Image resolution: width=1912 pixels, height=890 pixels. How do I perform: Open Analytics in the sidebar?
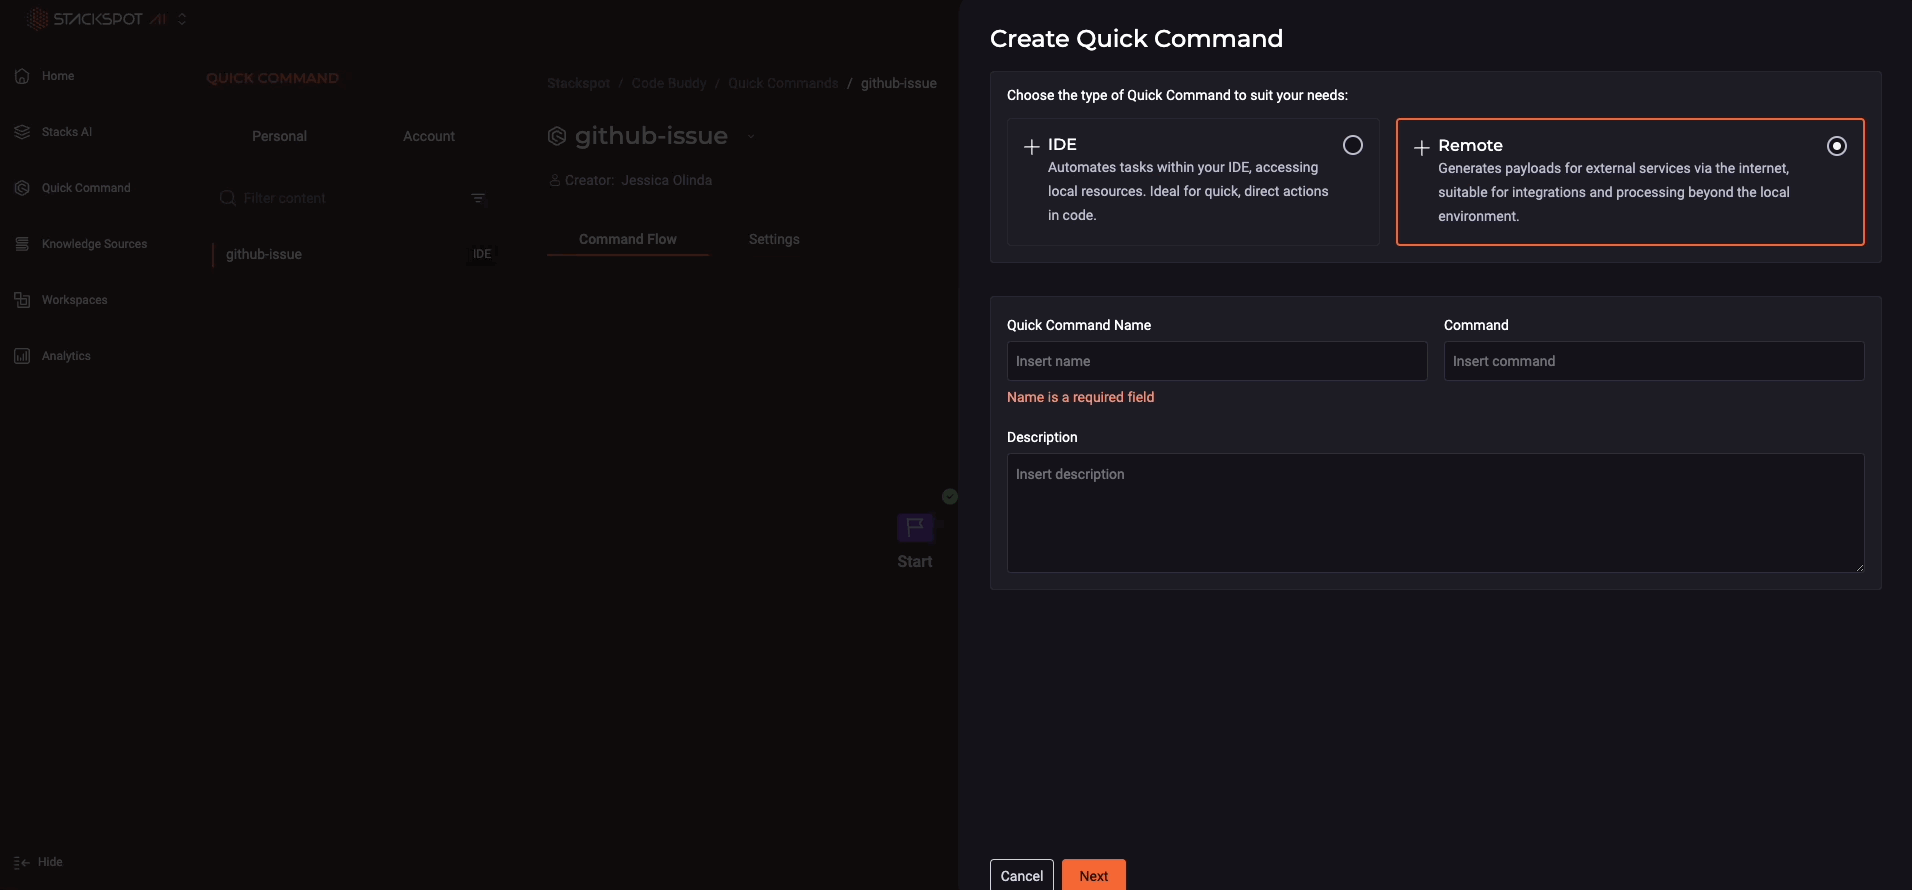(x=66, y=356)
